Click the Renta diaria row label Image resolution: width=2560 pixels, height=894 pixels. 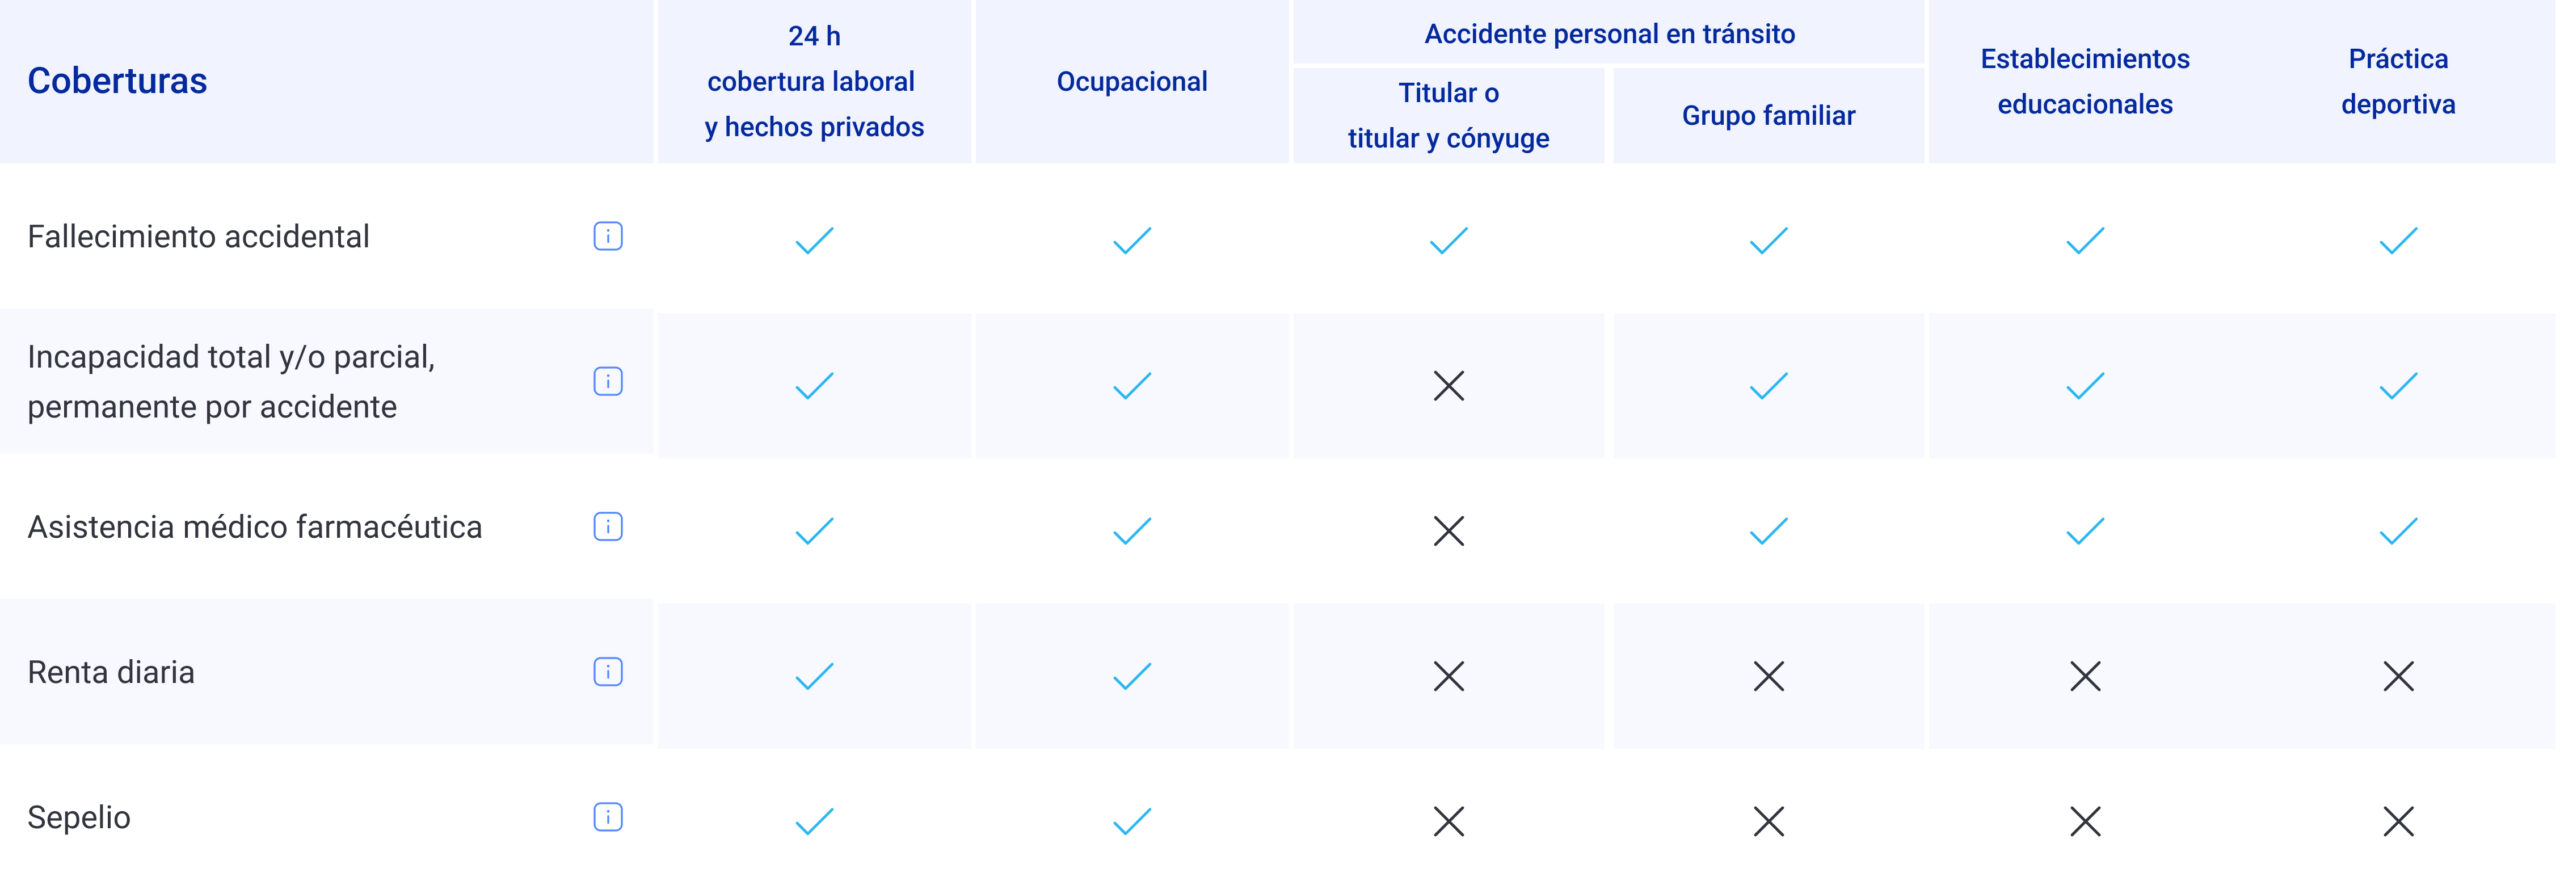111,673
